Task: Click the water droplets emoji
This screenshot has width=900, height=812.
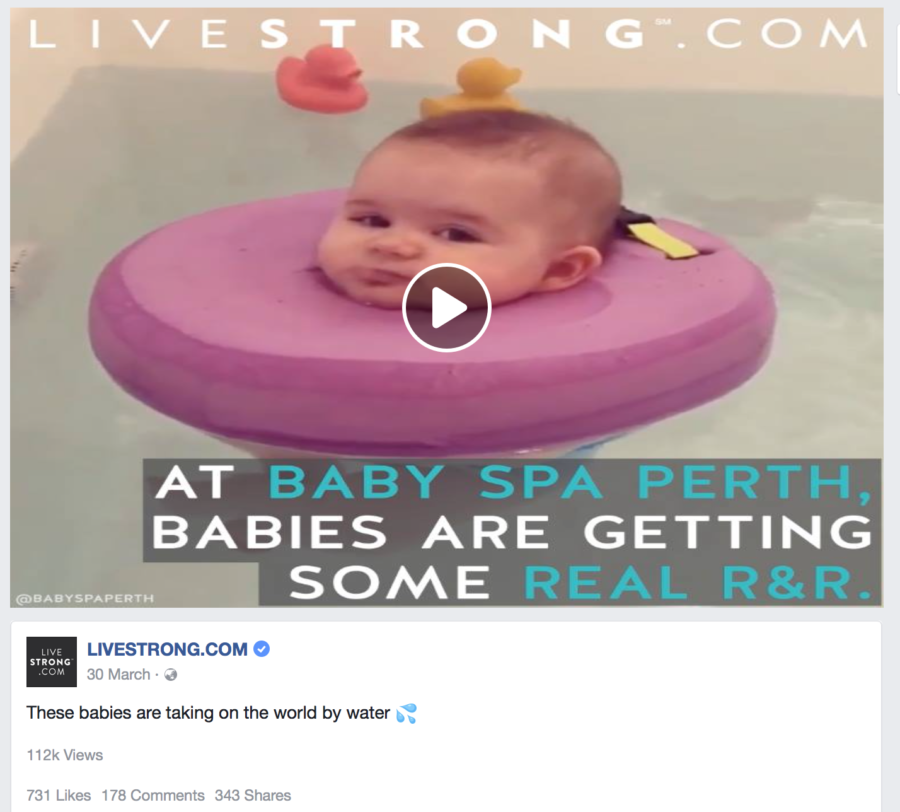Action: click(x=406, y=713)
